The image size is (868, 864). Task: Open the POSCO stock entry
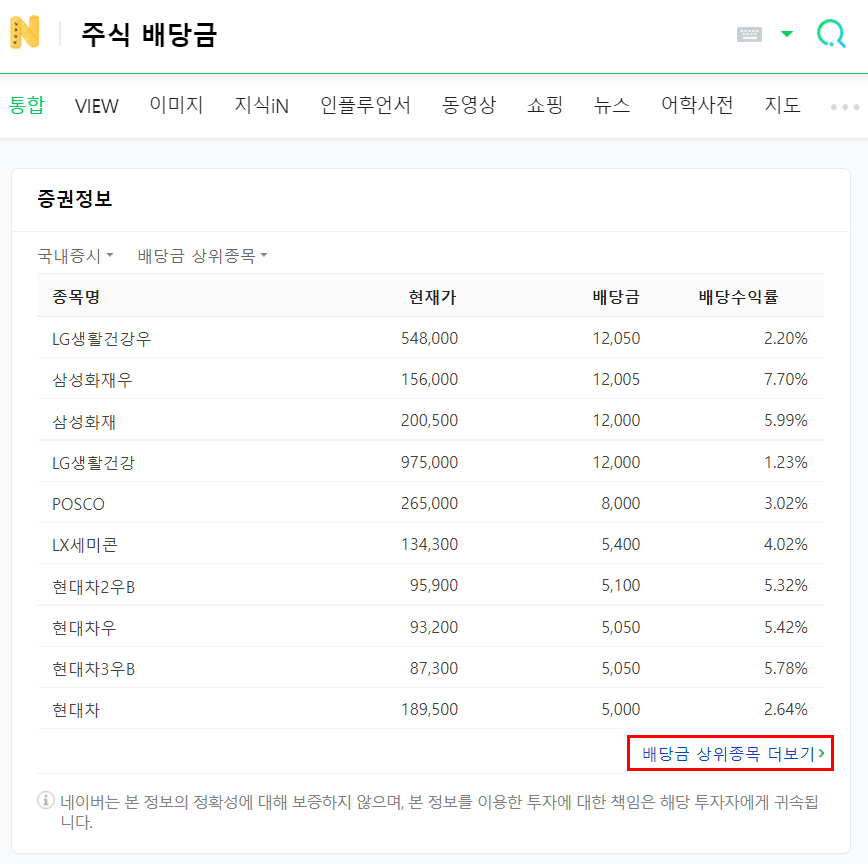pyautogui.click(x=78, y=504)
